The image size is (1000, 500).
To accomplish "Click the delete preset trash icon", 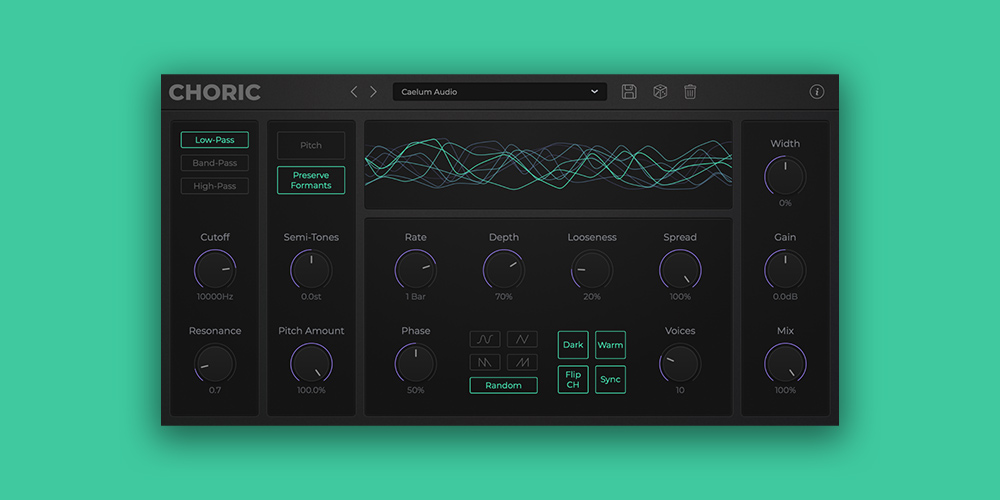I will [x=690, y=92].
